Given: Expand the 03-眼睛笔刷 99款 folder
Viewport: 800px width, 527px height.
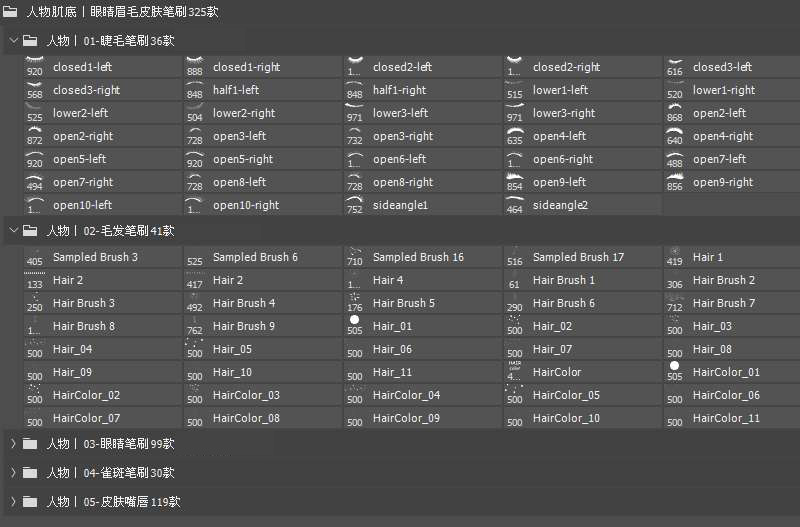Looking at the screenshot, I should tap(13, 444).
